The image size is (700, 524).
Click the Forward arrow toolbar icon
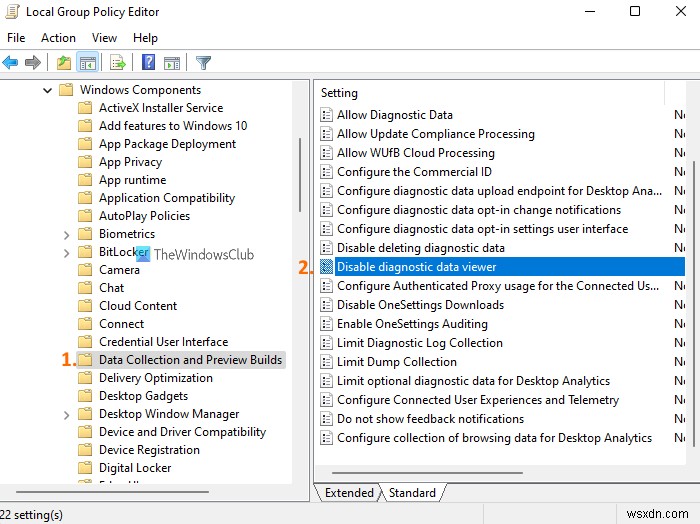pyautogui.click(x=33, y=62)
